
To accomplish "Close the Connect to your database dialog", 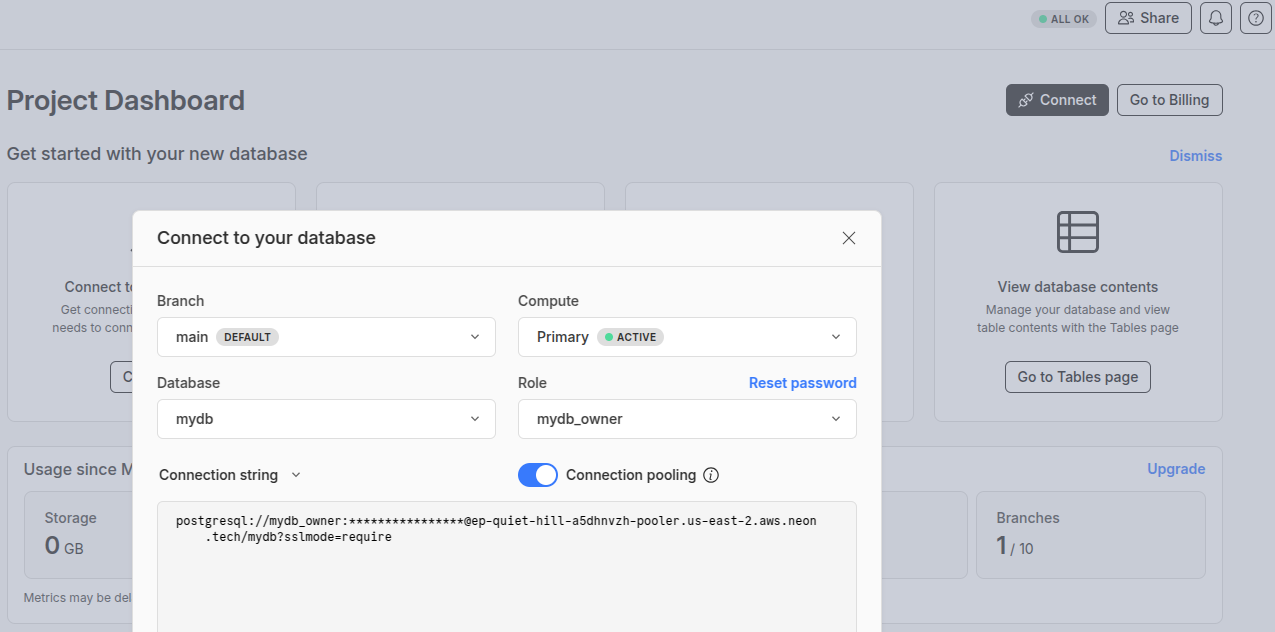I will (849, 238).
